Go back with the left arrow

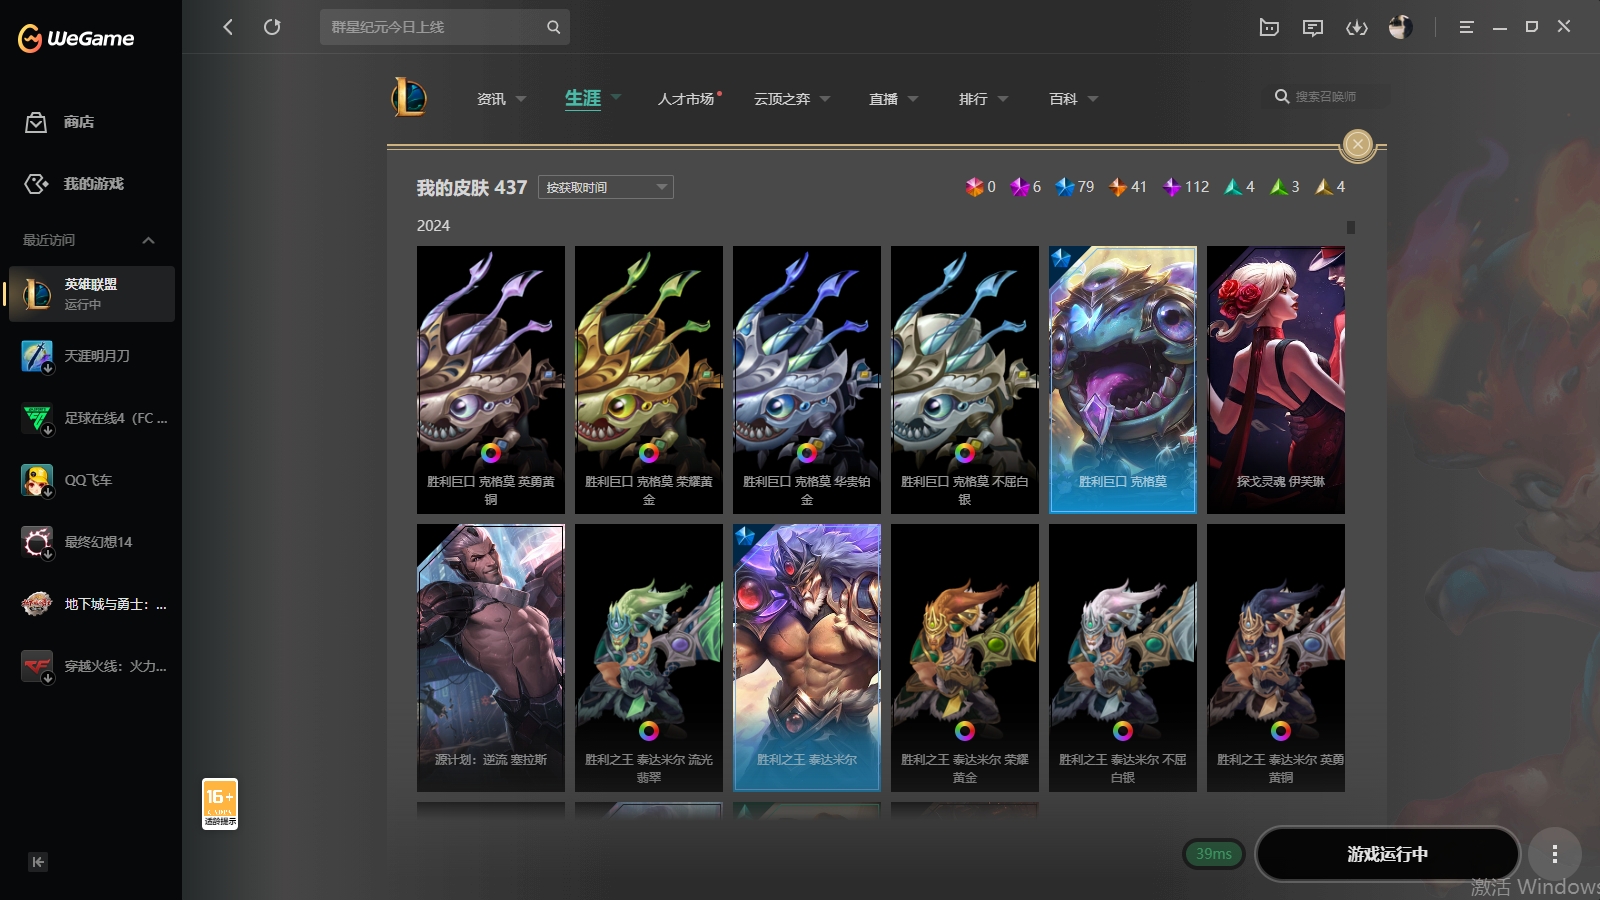point(228,27)
